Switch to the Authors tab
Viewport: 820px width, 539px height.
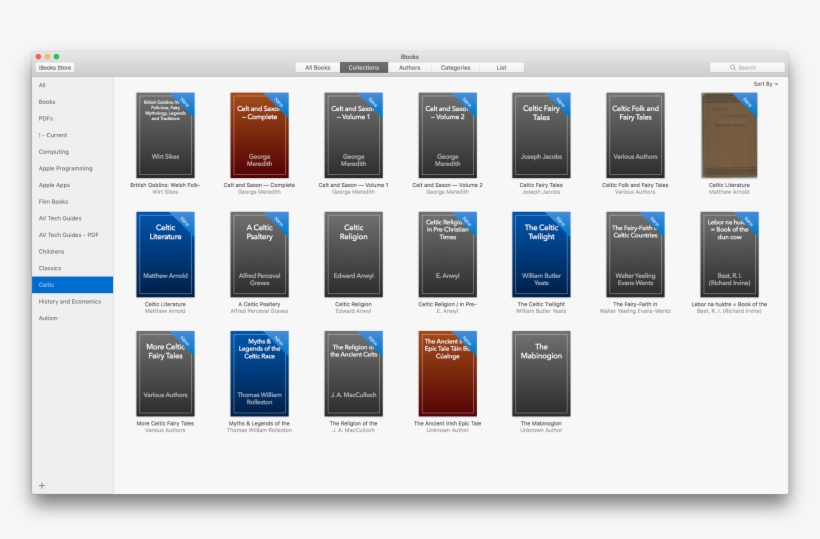pos(409,67)
